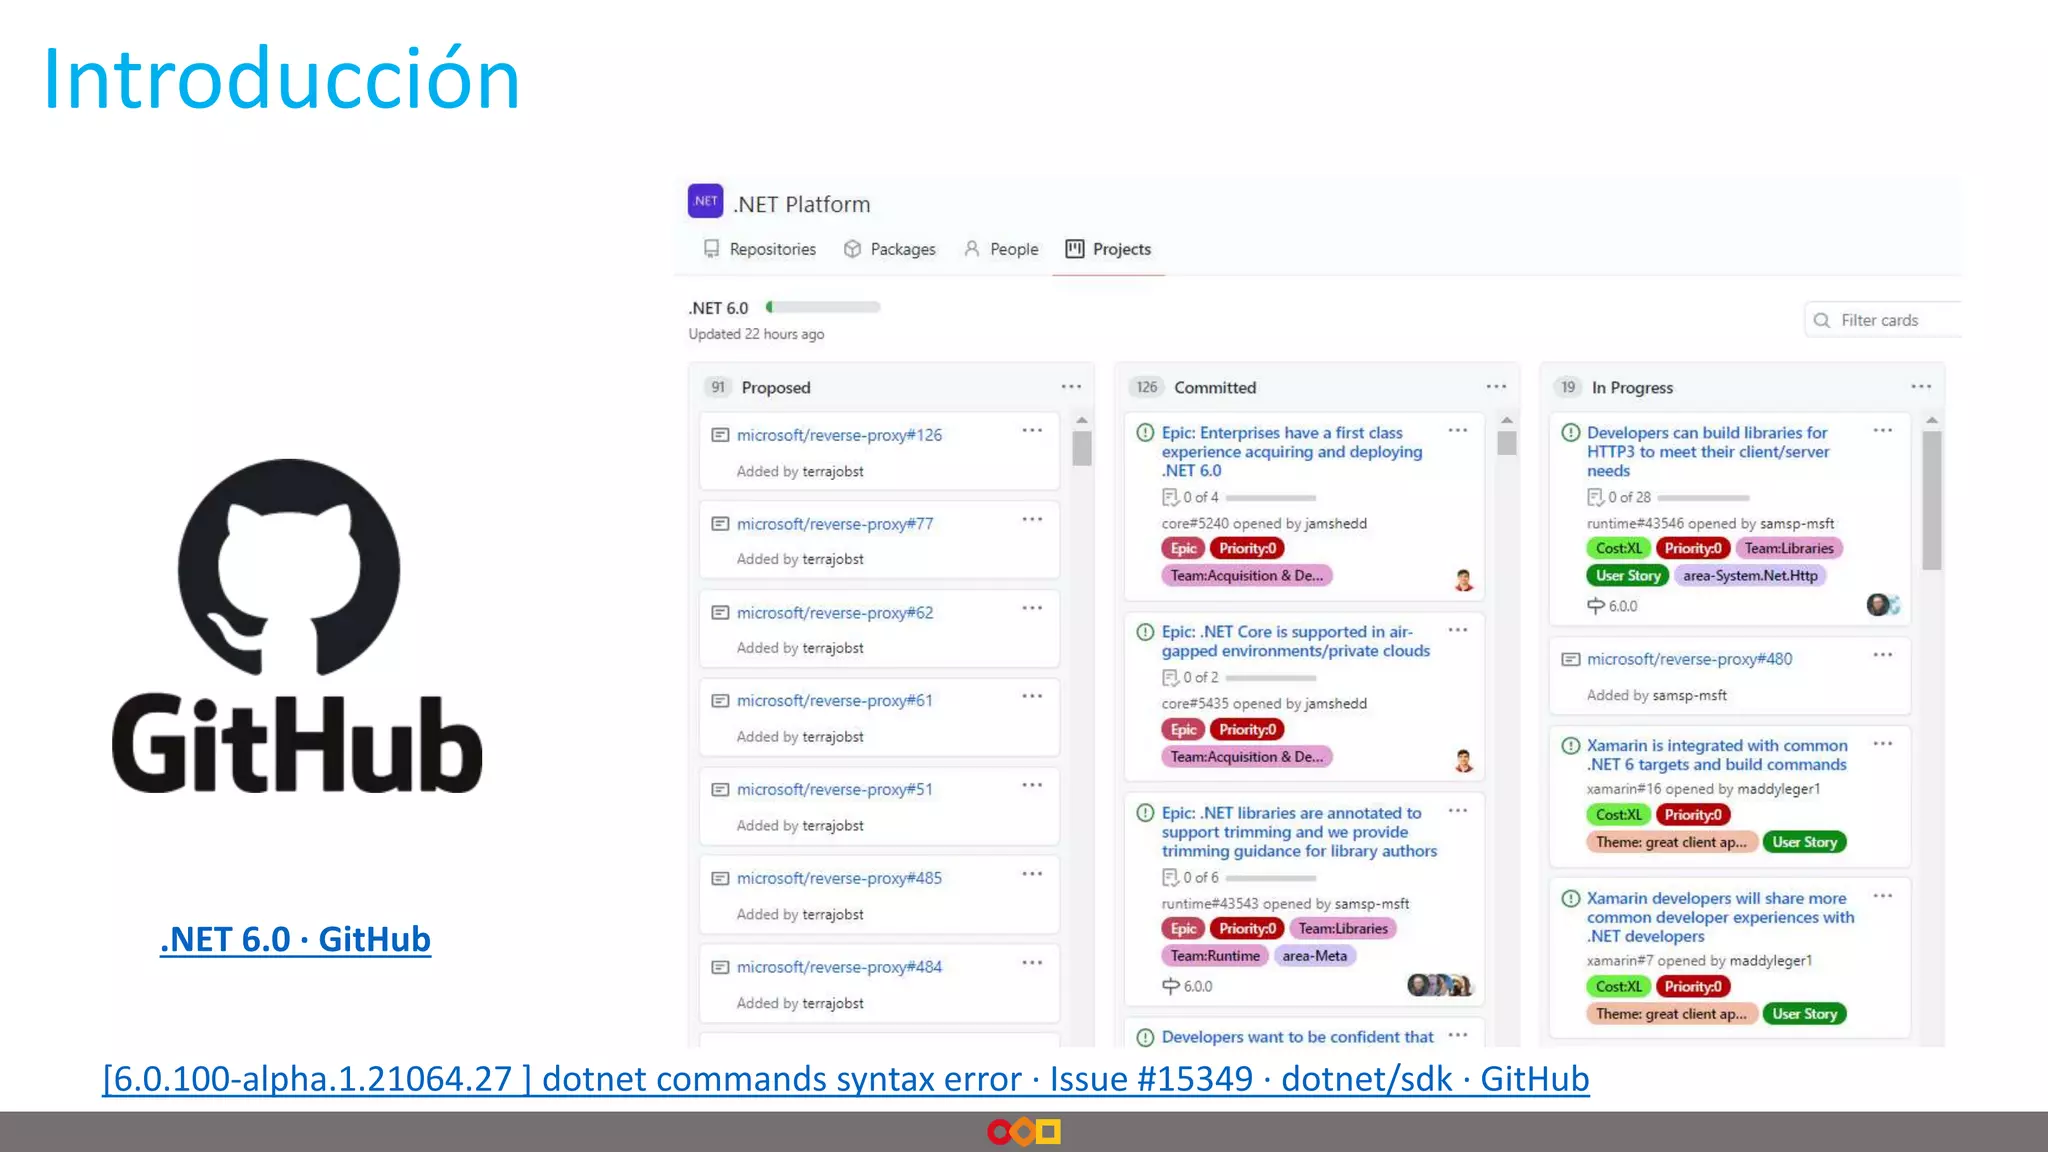The image size is (2048, 1152).
Task: Click note icon on reverse-proxy#126 card
Action: [720, 435]
